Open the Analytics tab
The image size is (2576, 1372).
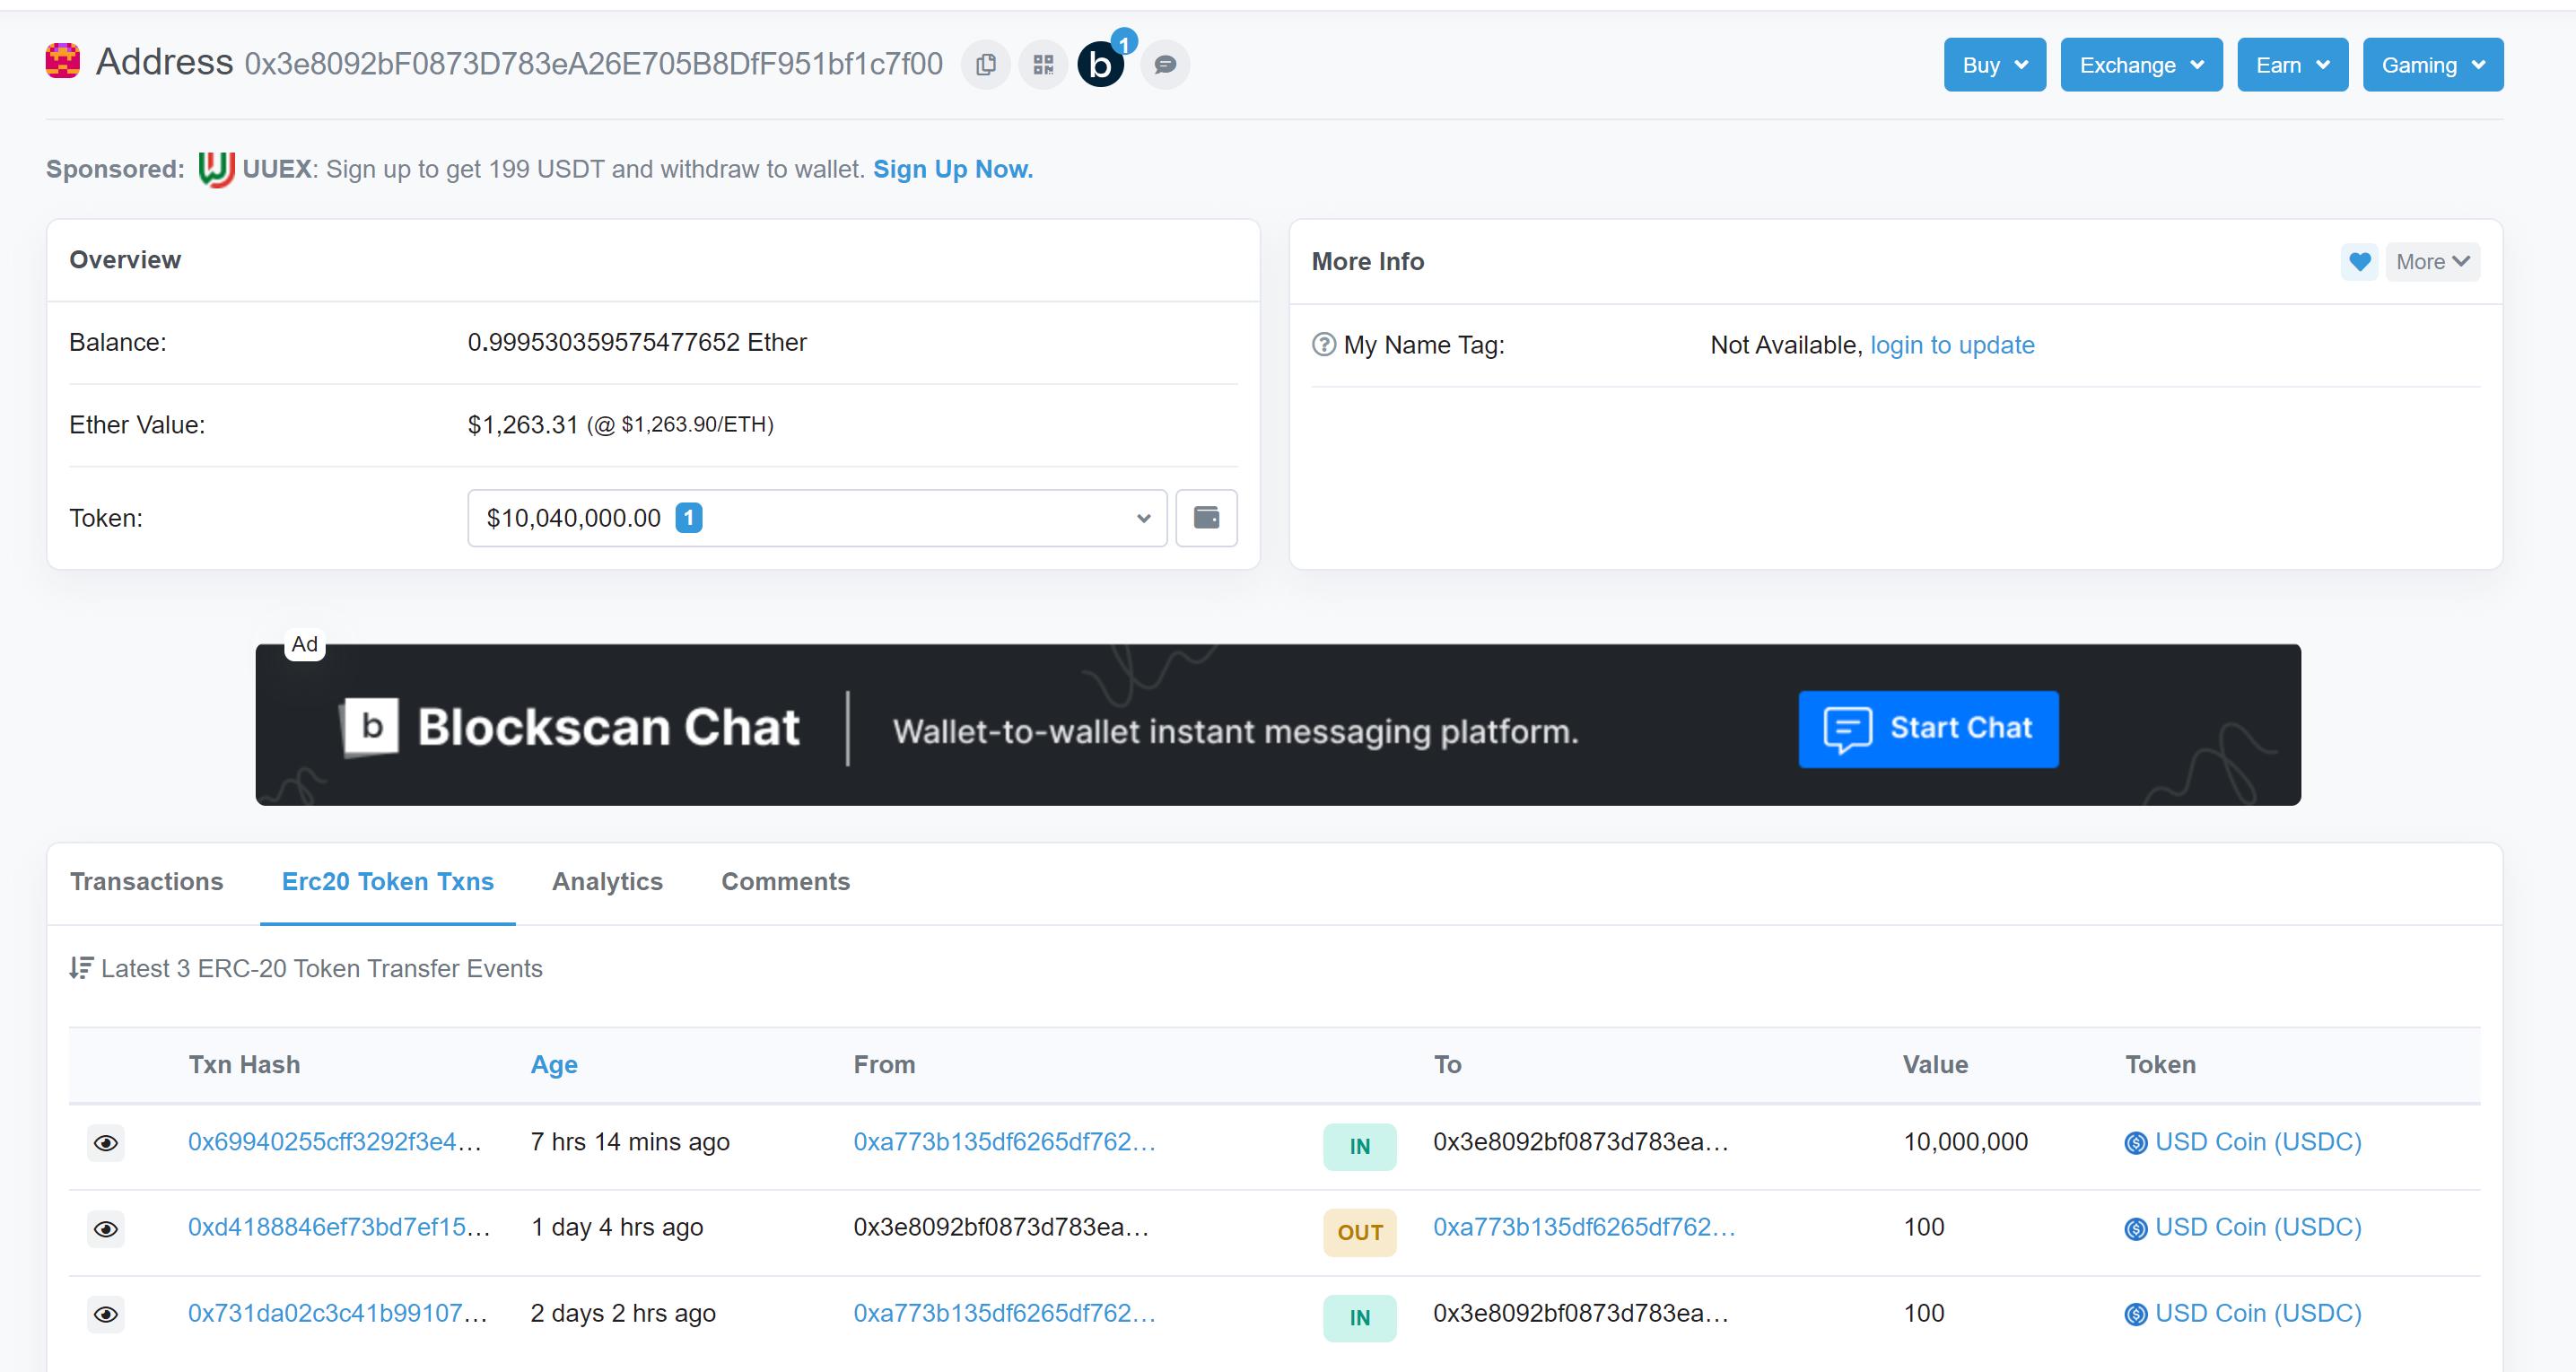[x=607, y=882]
